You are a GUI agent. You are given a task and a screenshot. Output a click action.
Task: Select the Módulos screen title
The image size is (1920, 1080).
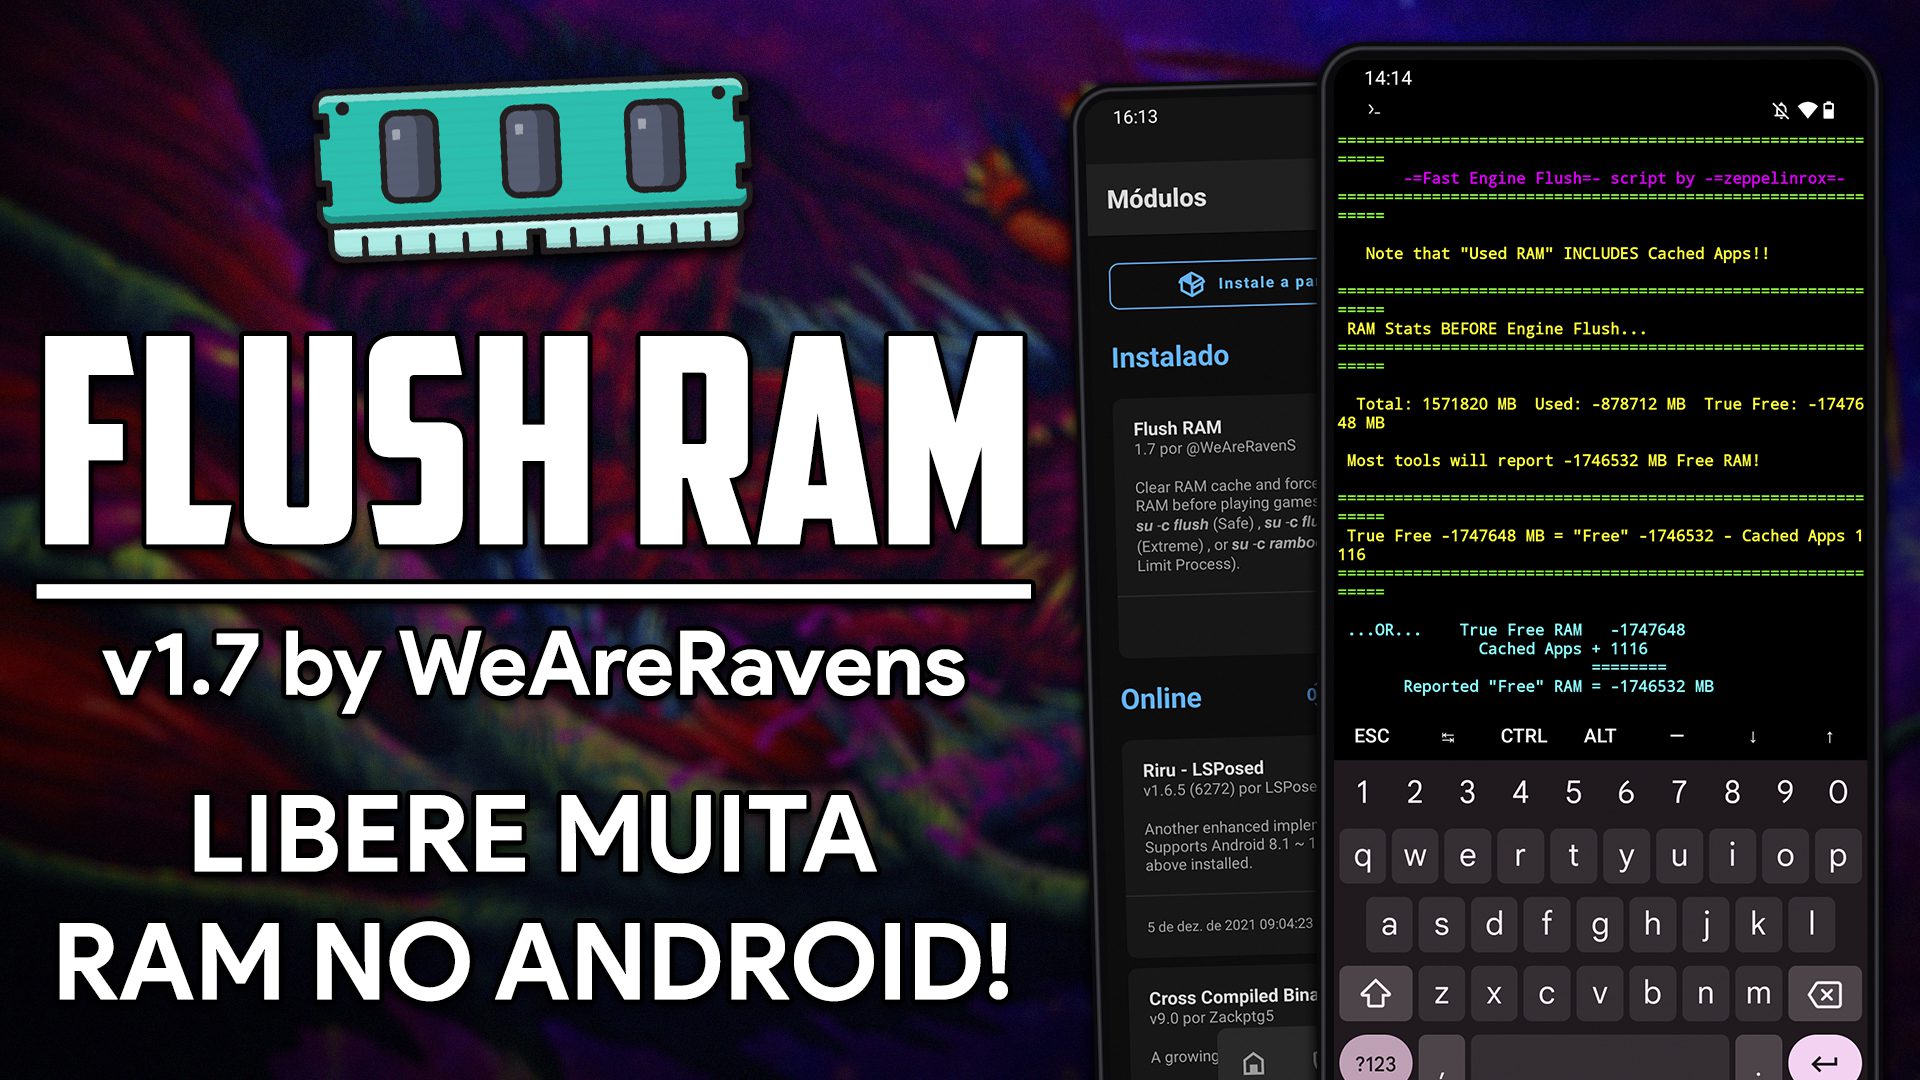tap(1156, 197)
